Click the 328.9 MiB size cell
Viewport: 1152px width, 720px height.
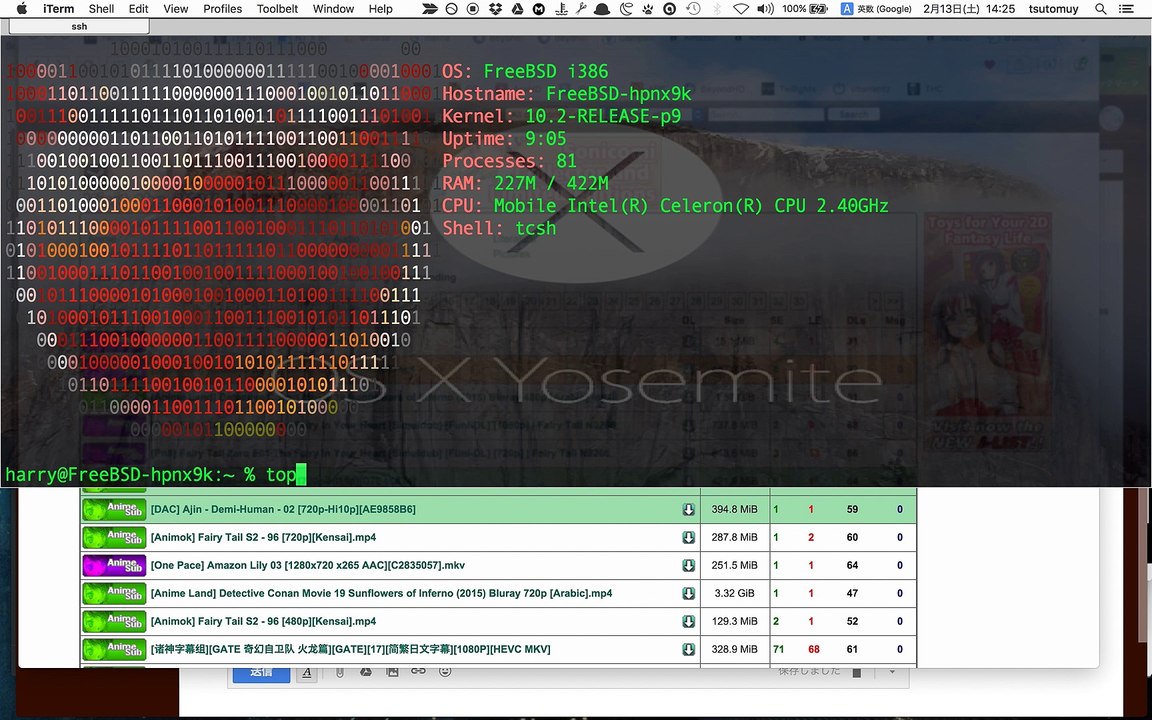tap(734, 649)
